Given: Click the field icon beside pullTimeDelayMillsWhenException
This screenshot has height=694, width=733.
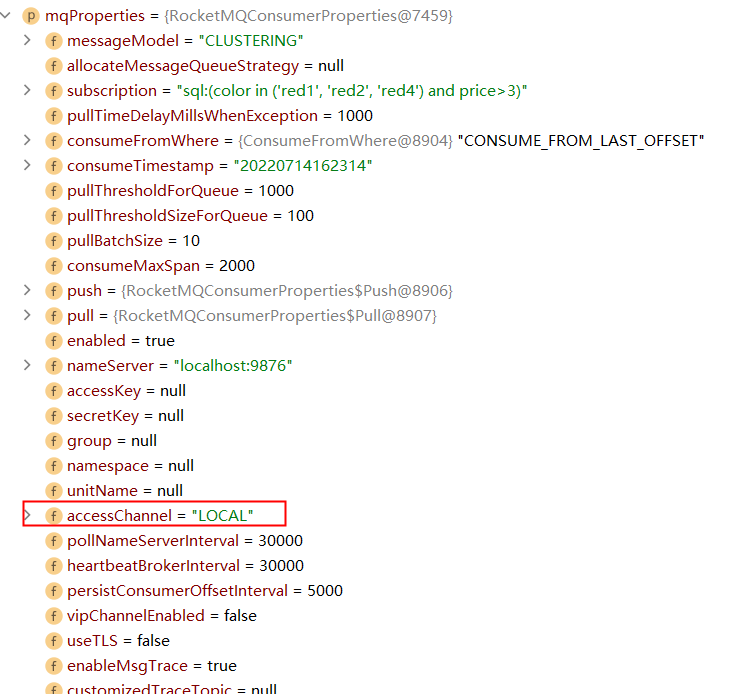Looking at the screenshot, I should 54,116.
